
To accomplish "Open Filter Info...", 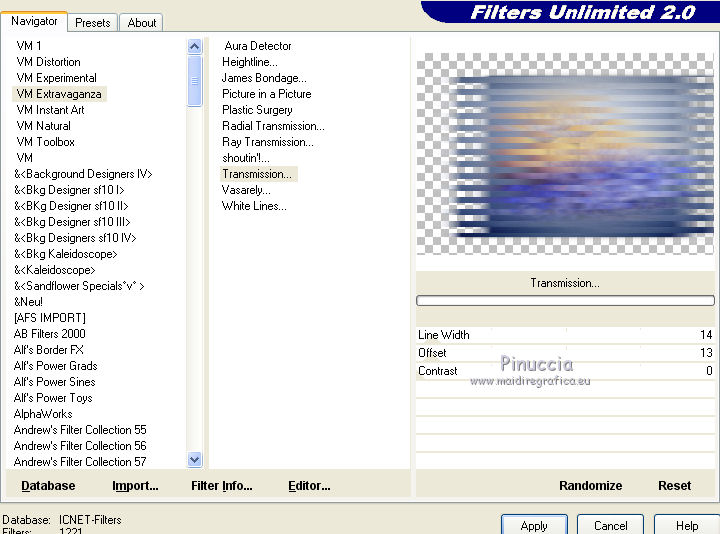I will coord(222,486).
